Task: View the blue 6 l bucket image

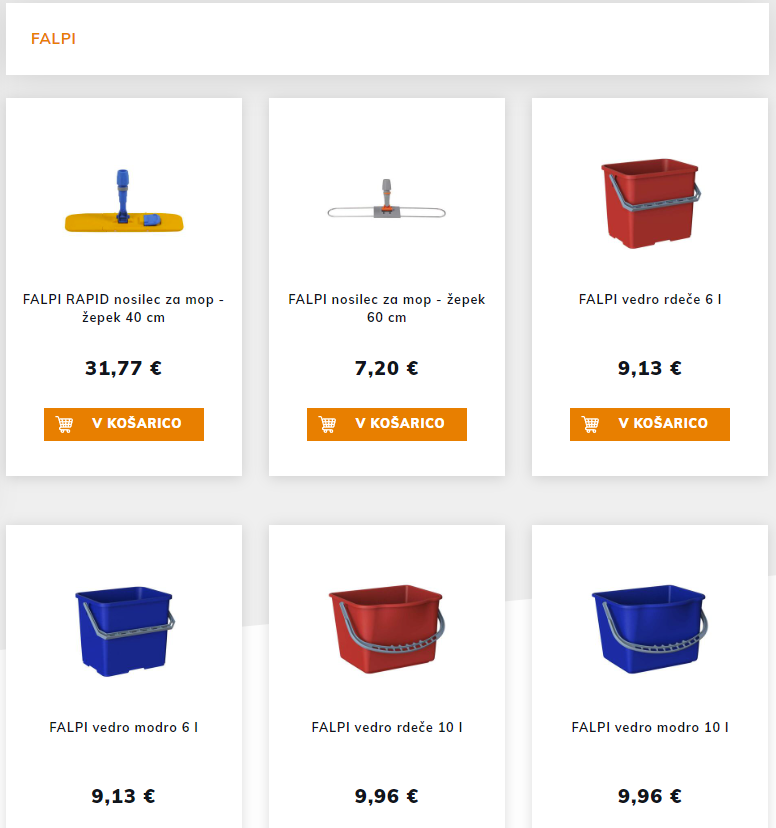Action: pos(125,631)
